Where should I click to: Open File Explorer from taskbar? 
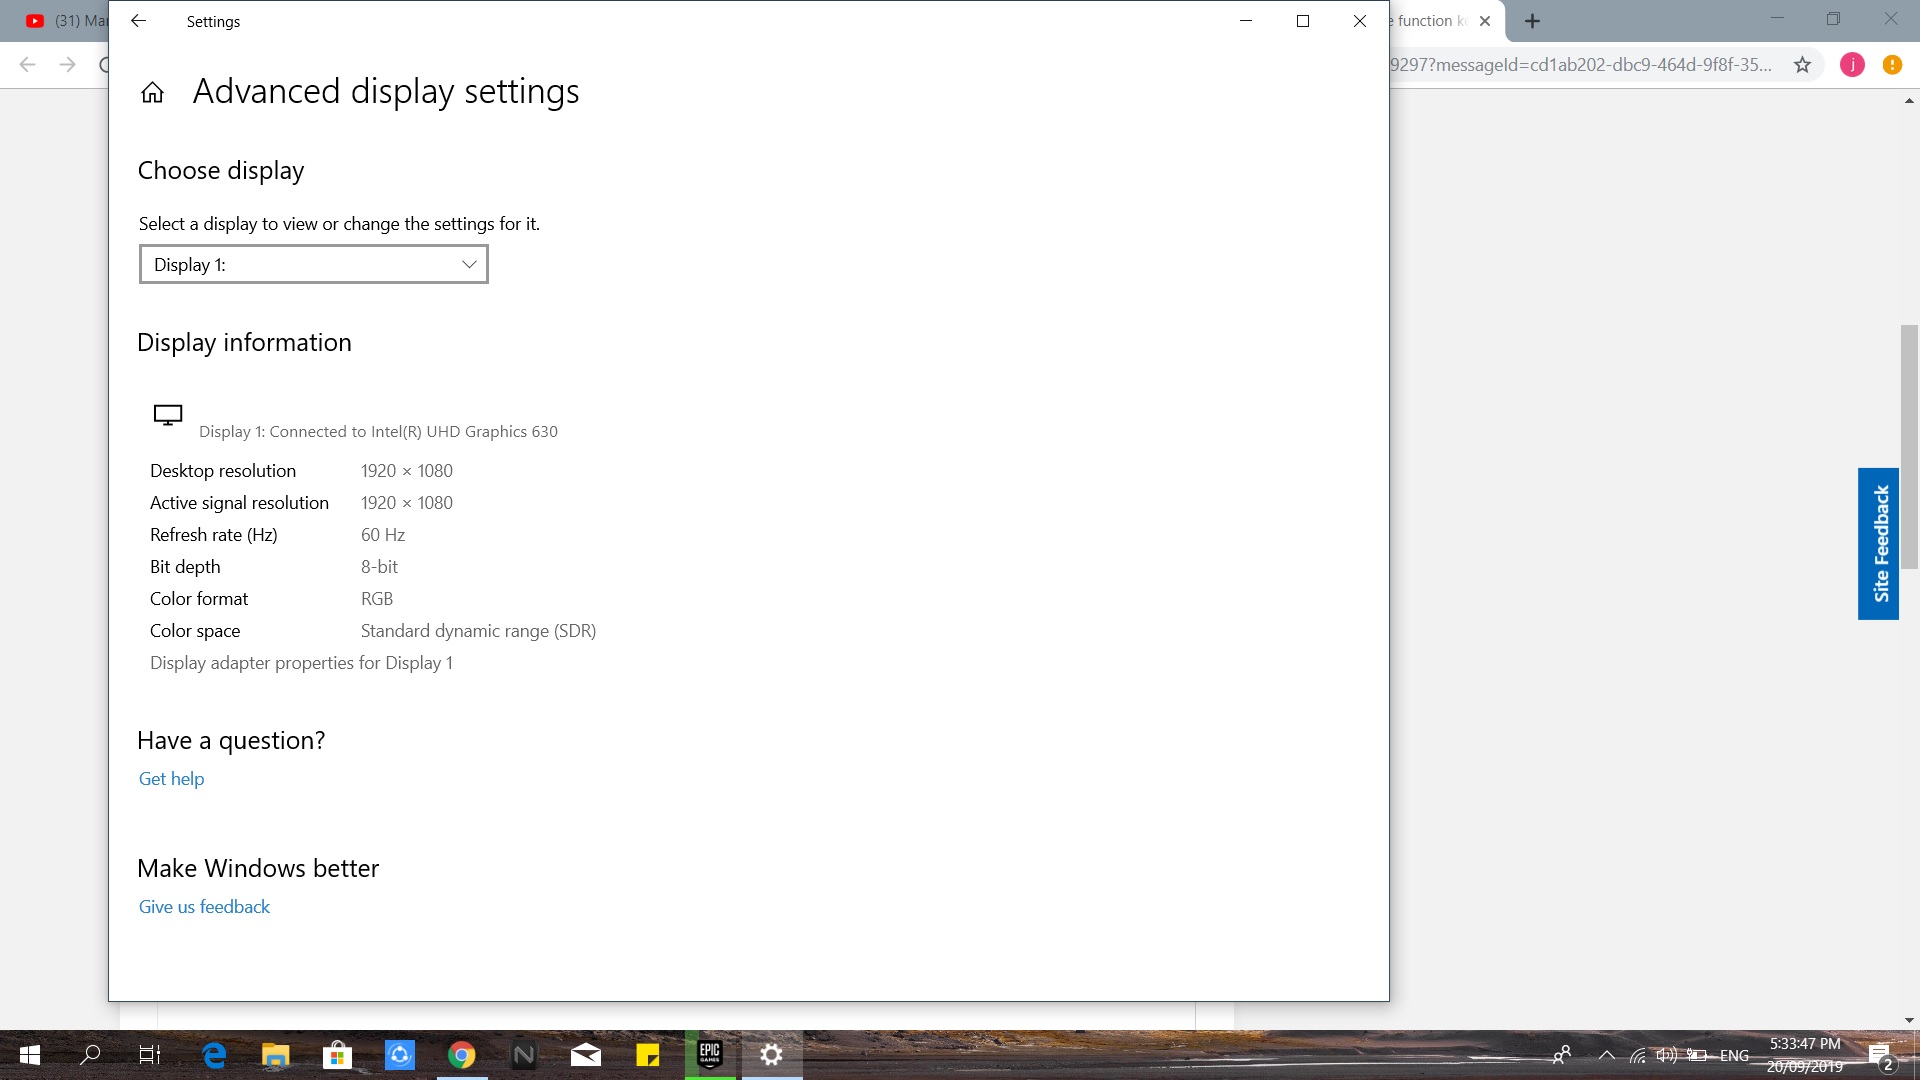[x=276, y=1055]
